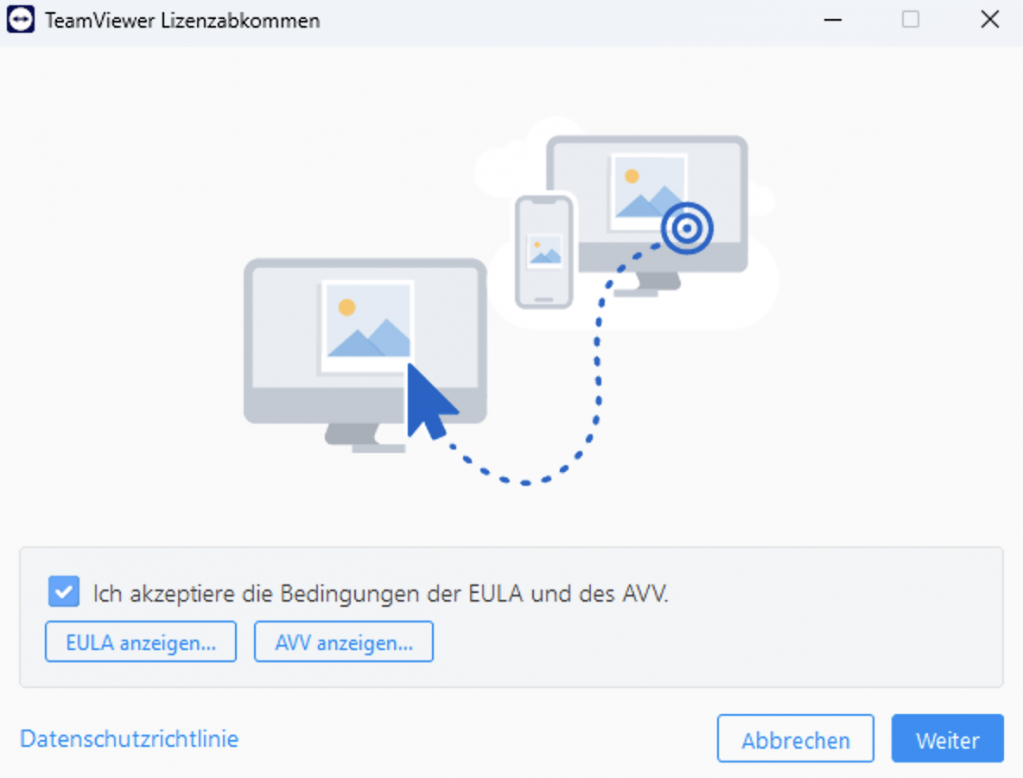1023x778 pixels.
Task: Click the disabled maximize window button
Action: pos(911,20)
